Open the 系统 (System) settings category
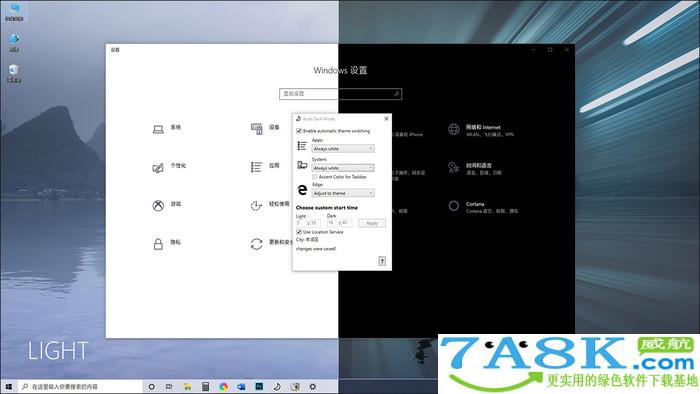The width and height of the screenshot is (700, 394). point(167,129)
